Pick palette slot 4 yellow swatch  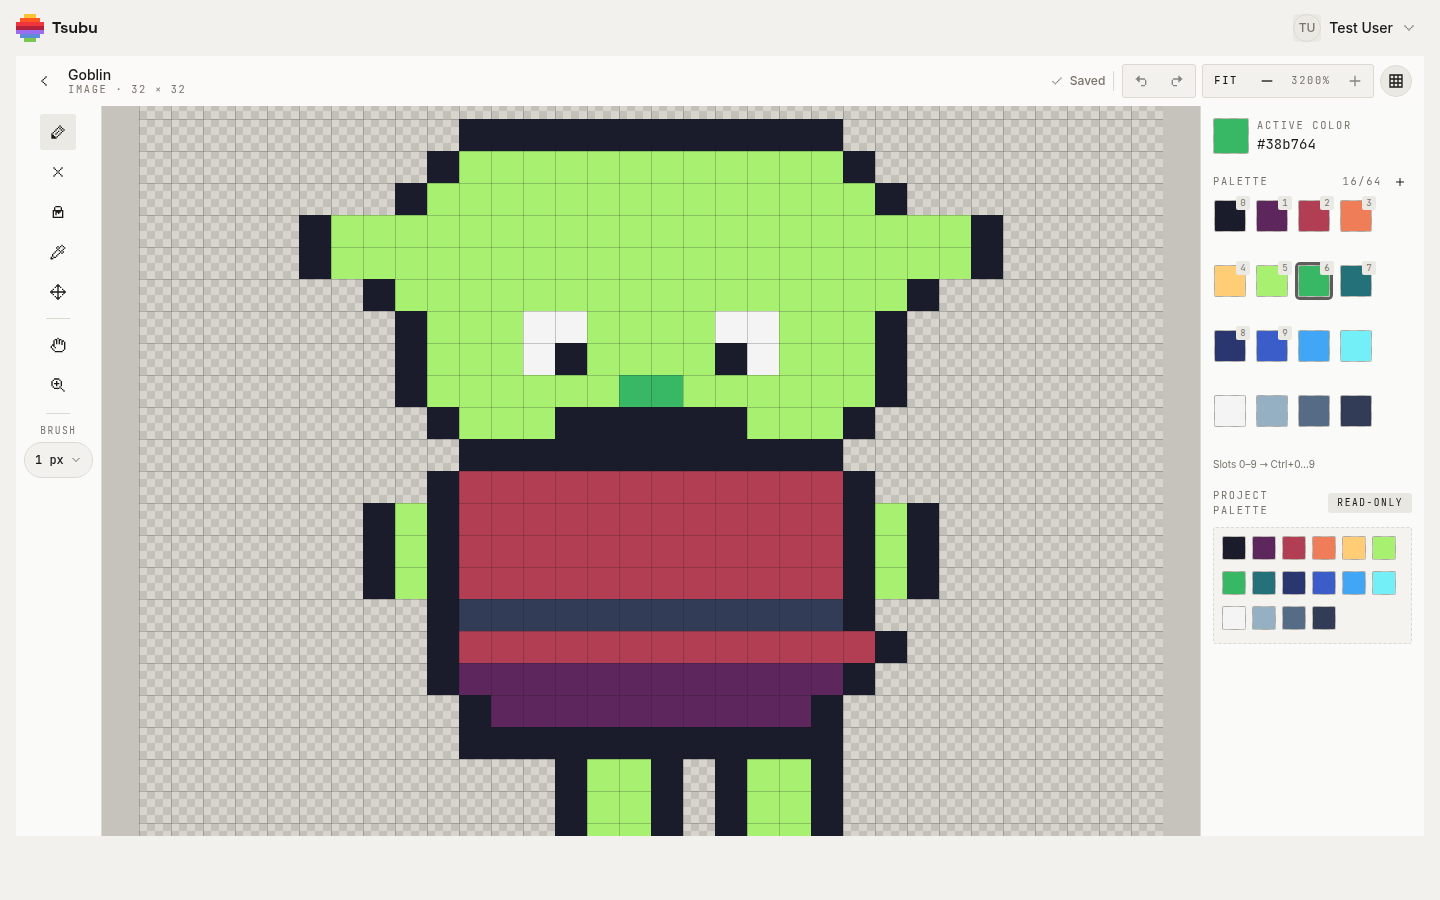point(1230,281)
